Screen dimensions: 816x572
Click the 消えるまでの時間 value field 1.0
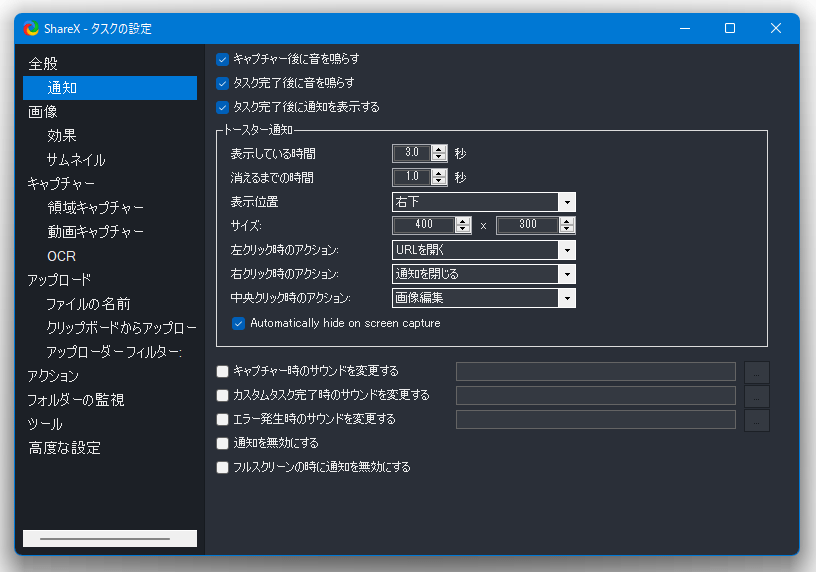[x=412, y=177]
